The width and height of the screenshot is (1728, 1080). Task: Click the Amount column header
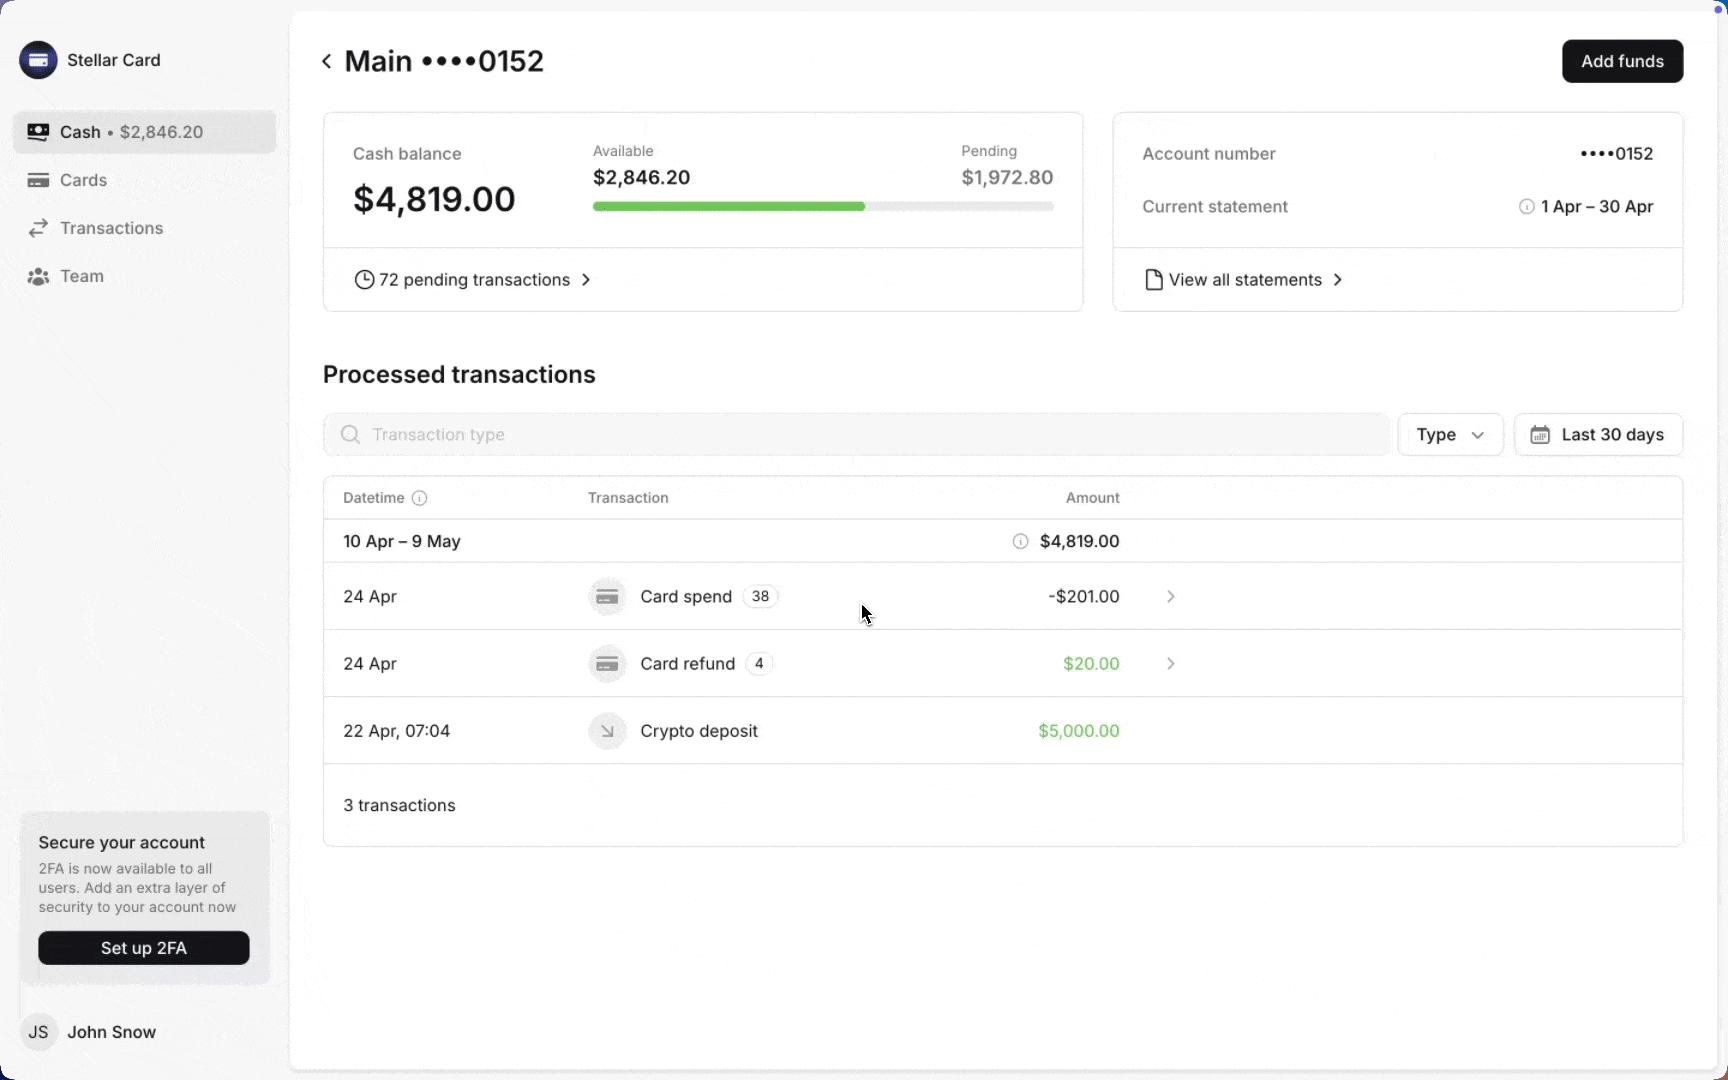click(x=1093, y=498)
